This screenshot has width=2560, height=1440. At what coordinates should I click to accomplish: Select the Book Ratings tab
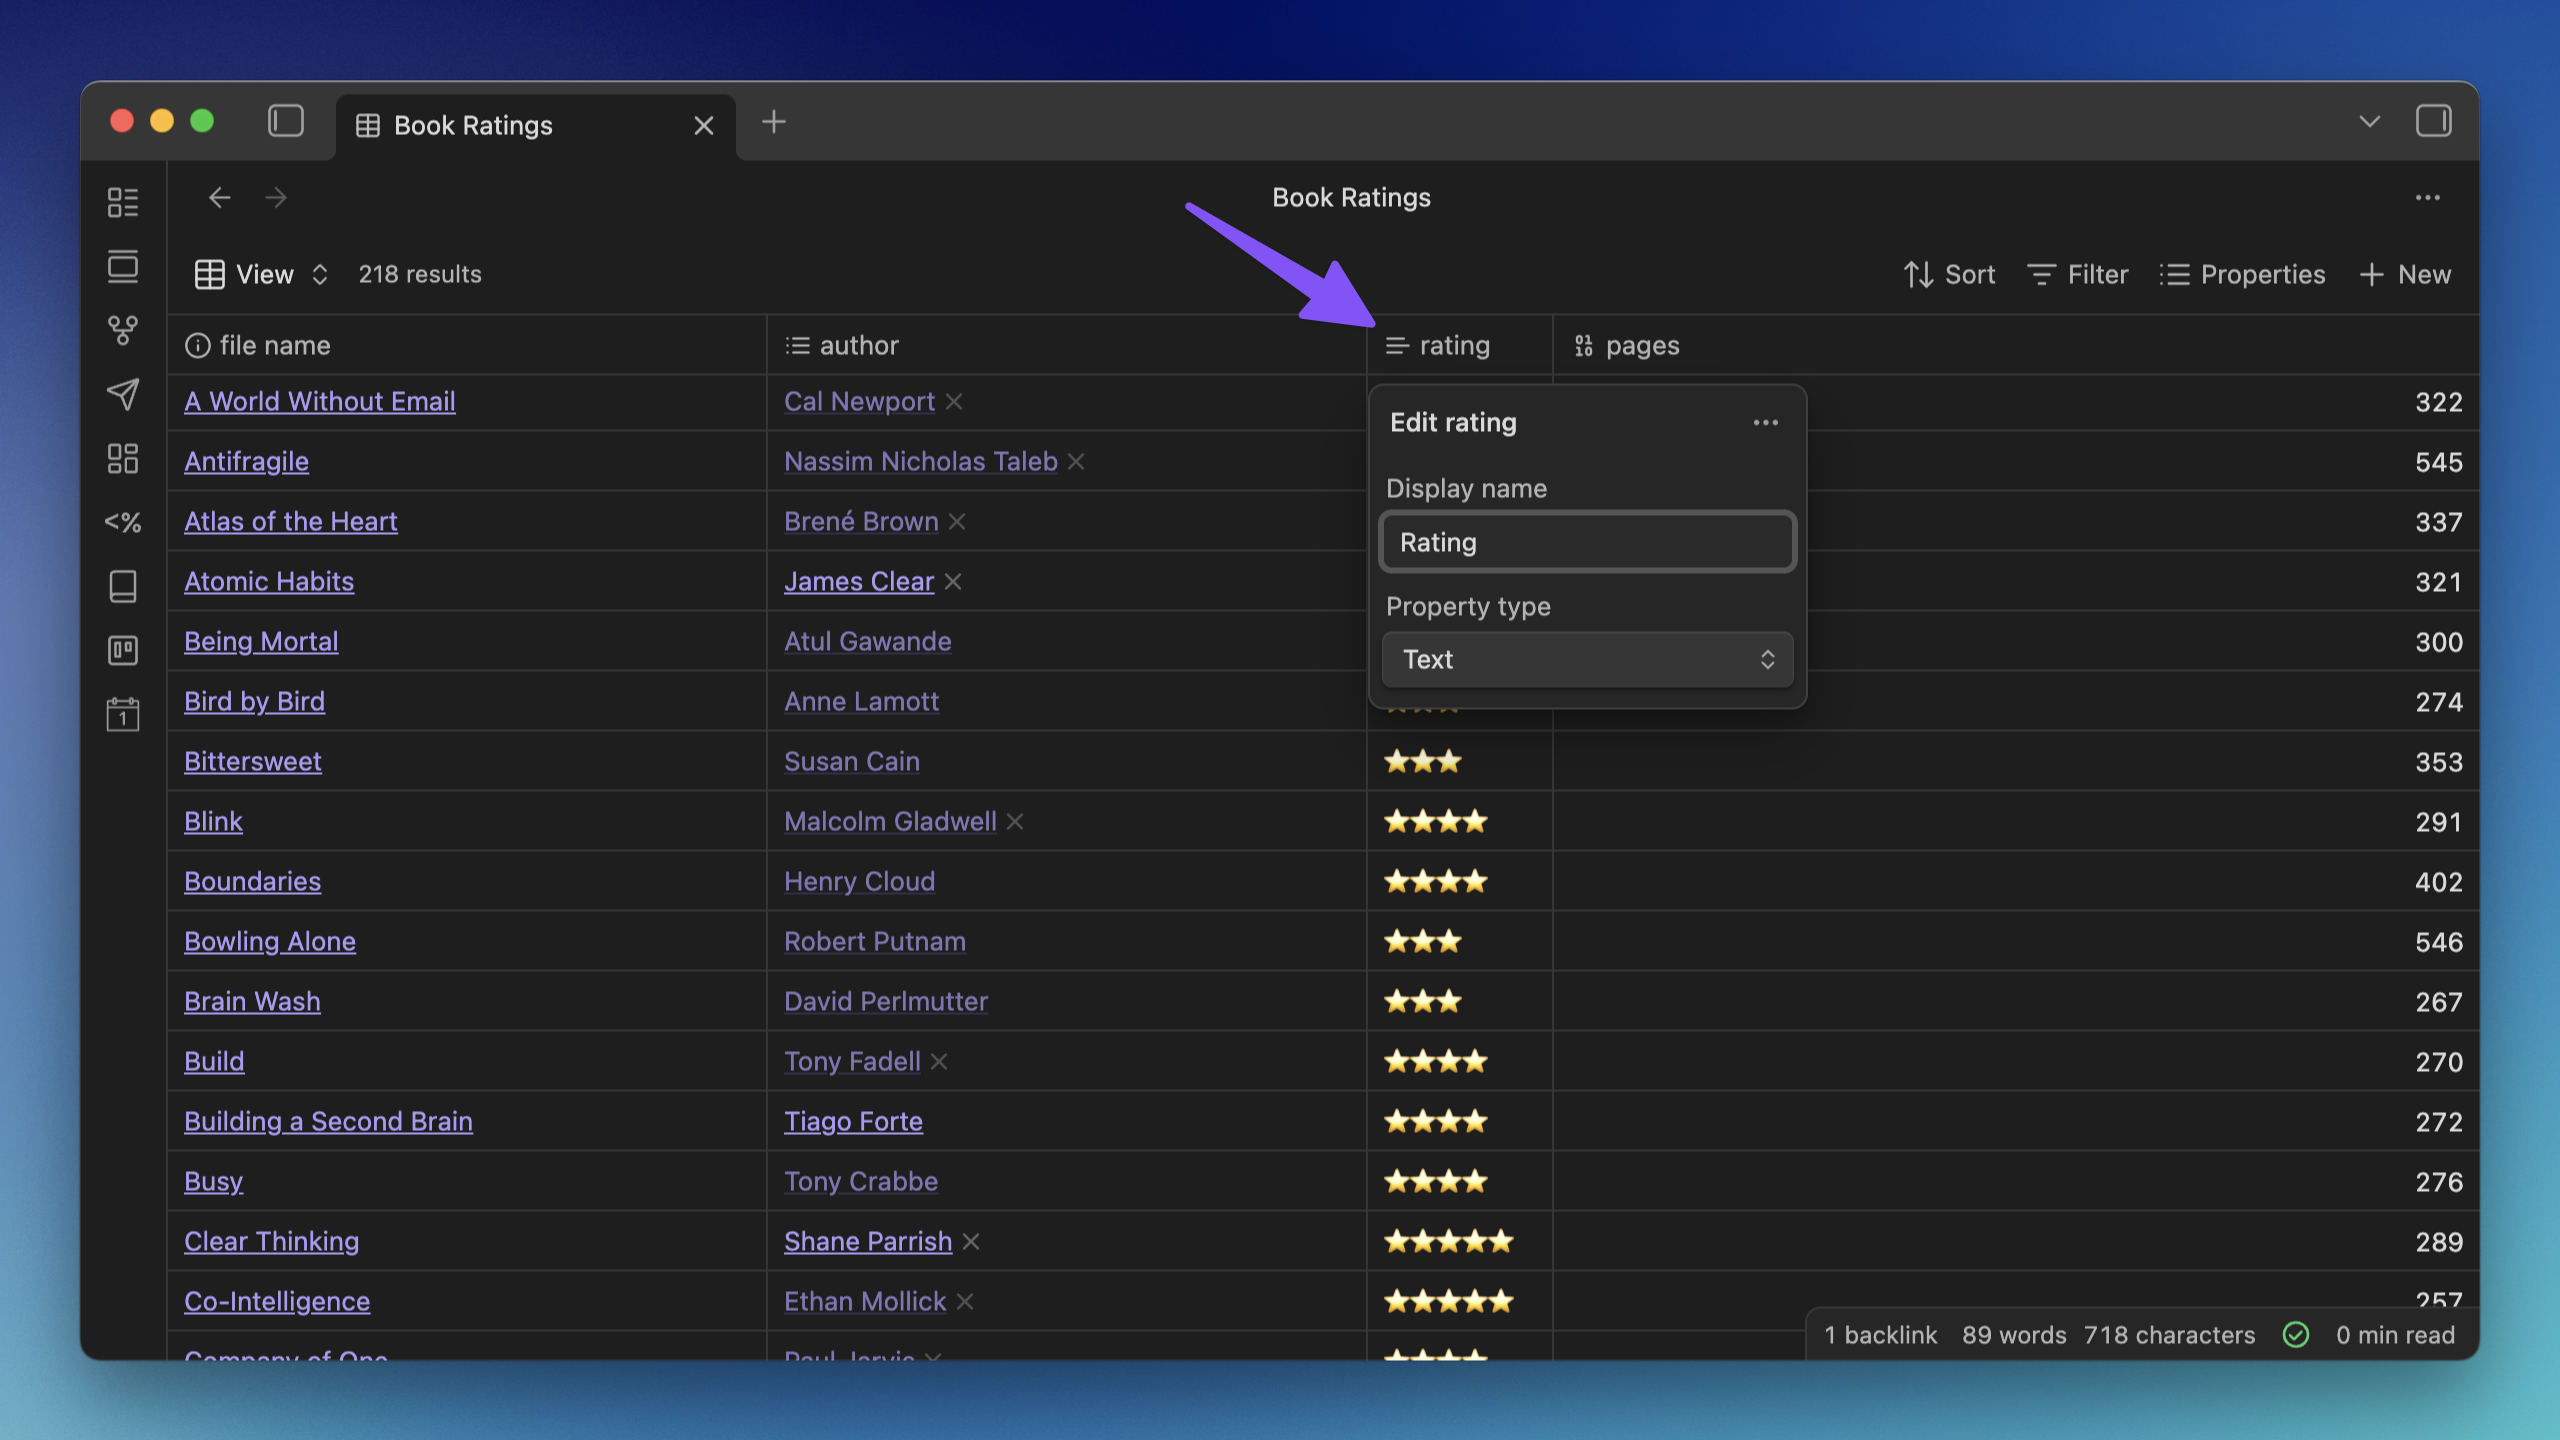coord(473,126)
